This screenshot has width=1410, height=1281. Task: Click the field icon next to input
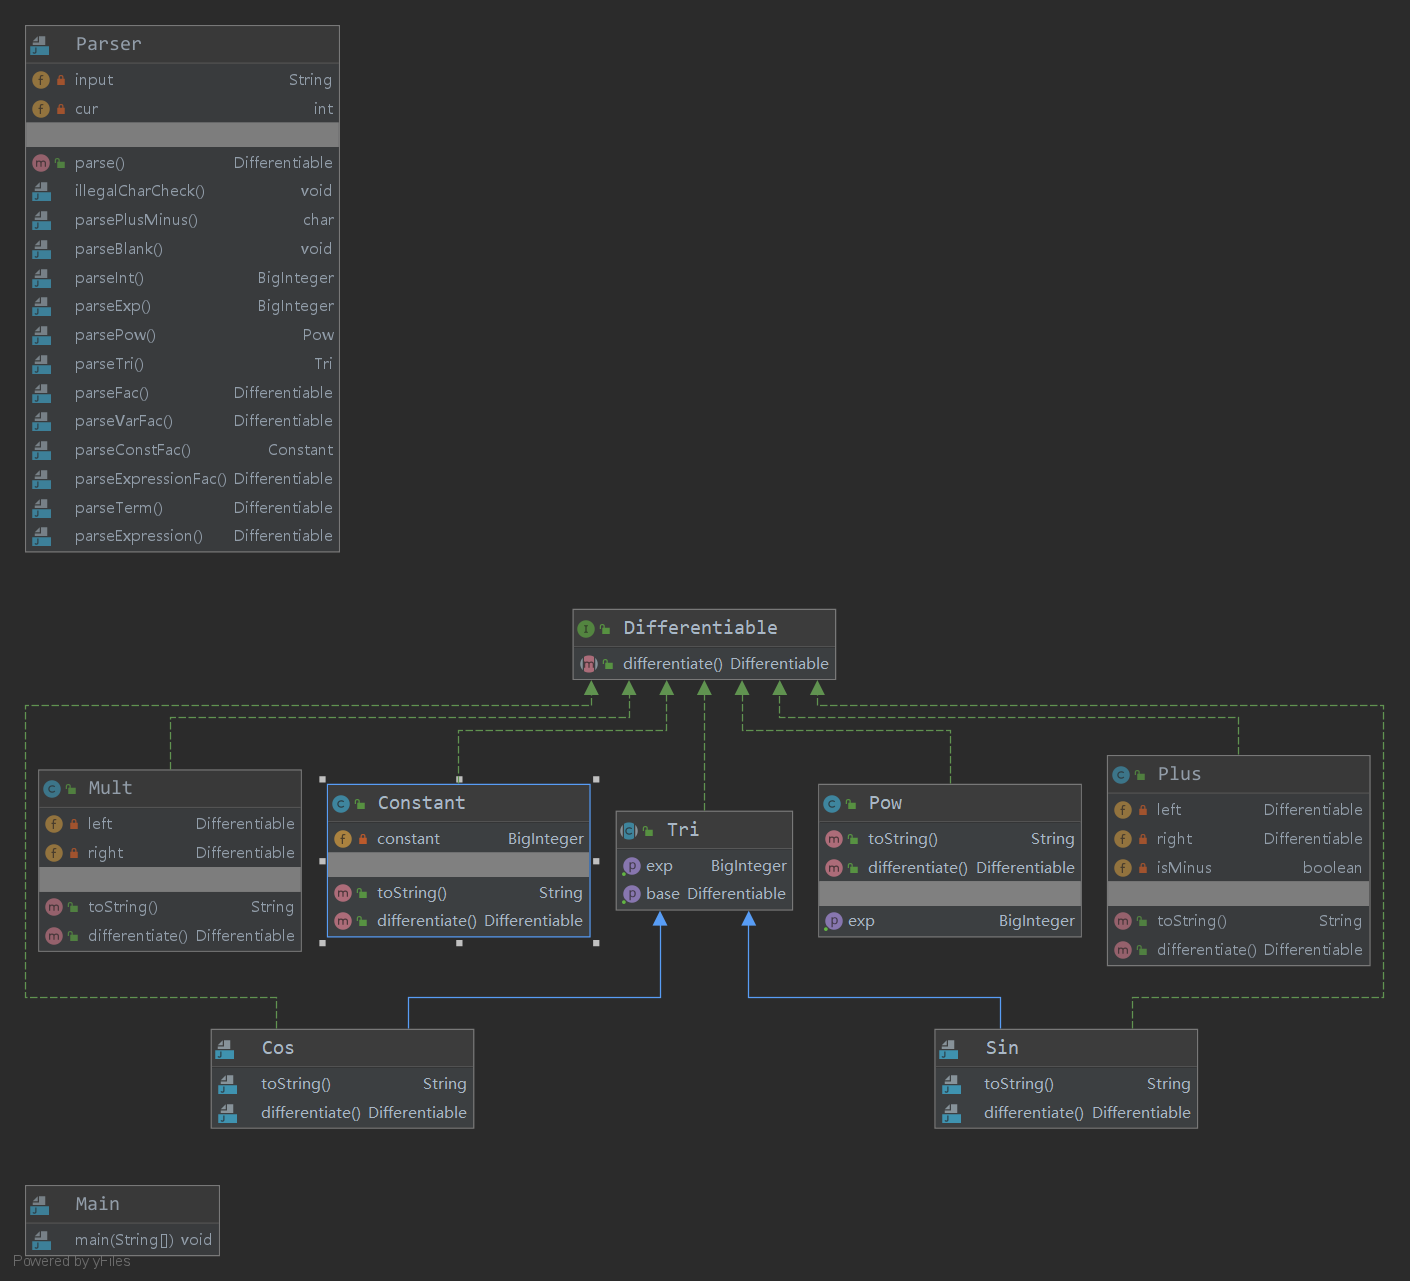pyautogui.click(x=41, y=80)
